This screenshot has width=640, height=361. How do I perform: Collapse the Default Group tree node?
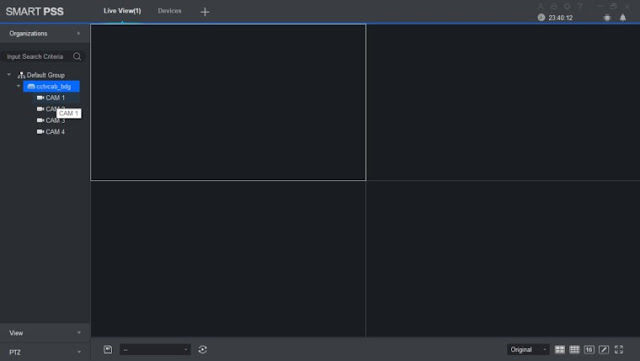pos(9,75)
